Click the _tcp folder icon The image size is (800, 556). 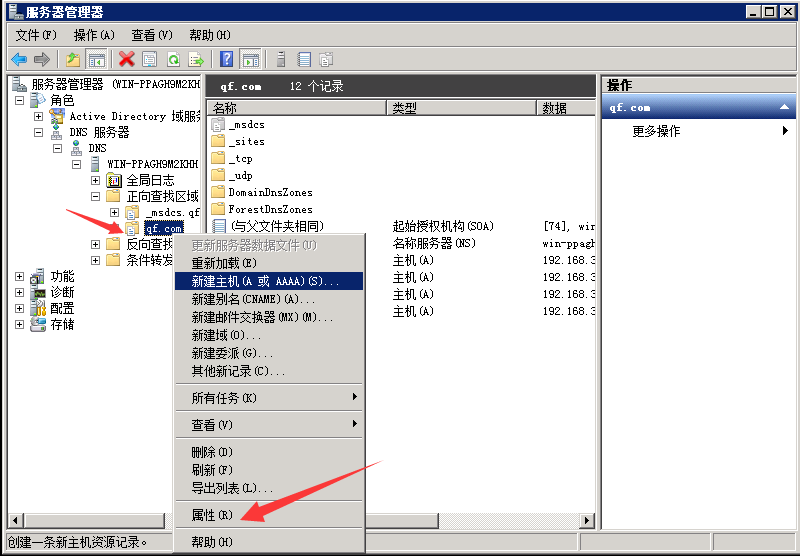point(218,158)
